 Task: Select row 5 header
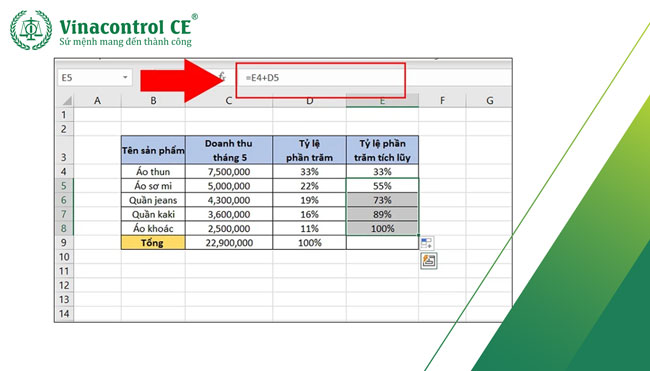tap(64, 186)
